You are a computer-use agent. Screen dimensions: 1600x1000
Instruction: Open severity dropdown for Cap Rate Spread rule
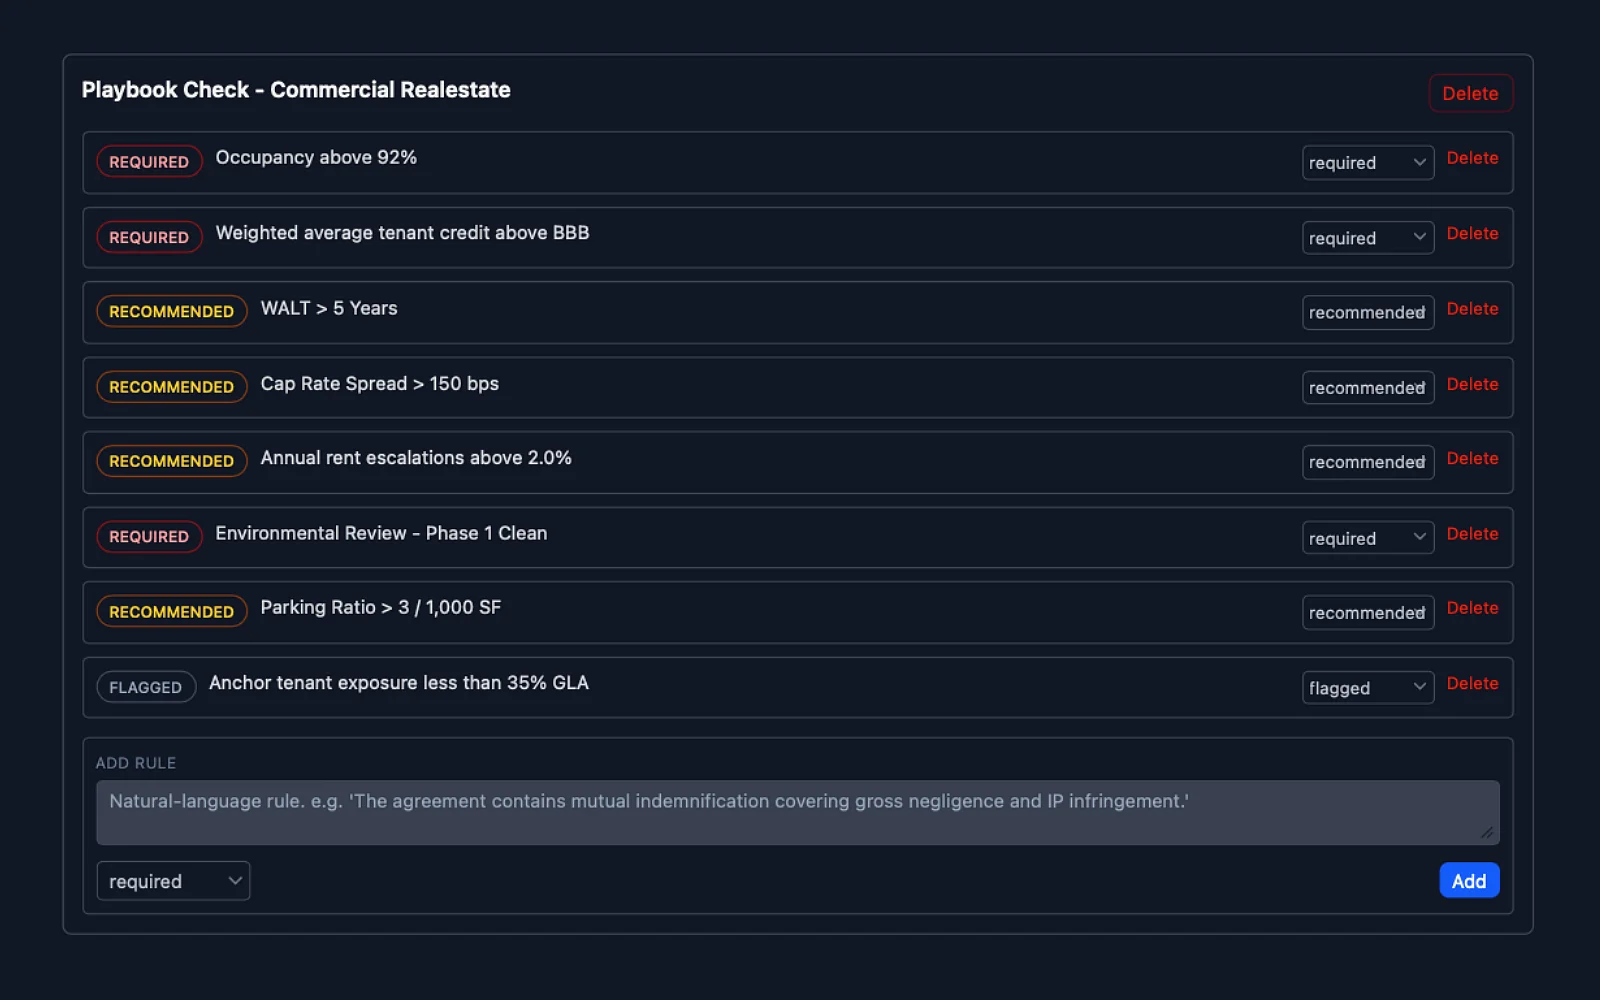point(1367,387)
